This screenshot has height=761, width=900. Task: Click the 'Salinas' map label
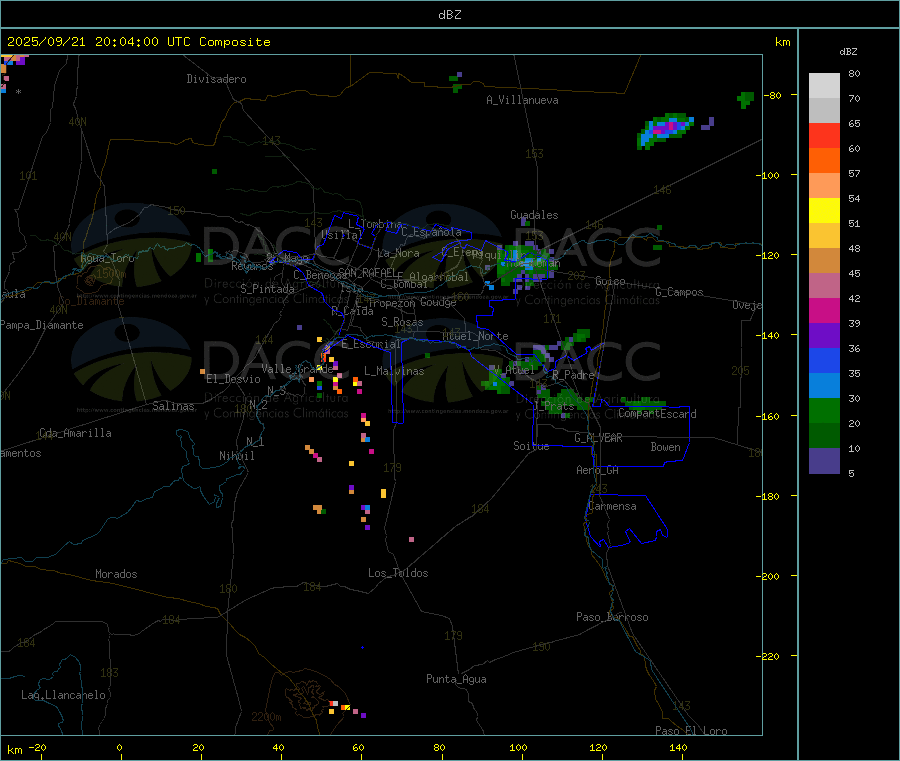point(173,406)
